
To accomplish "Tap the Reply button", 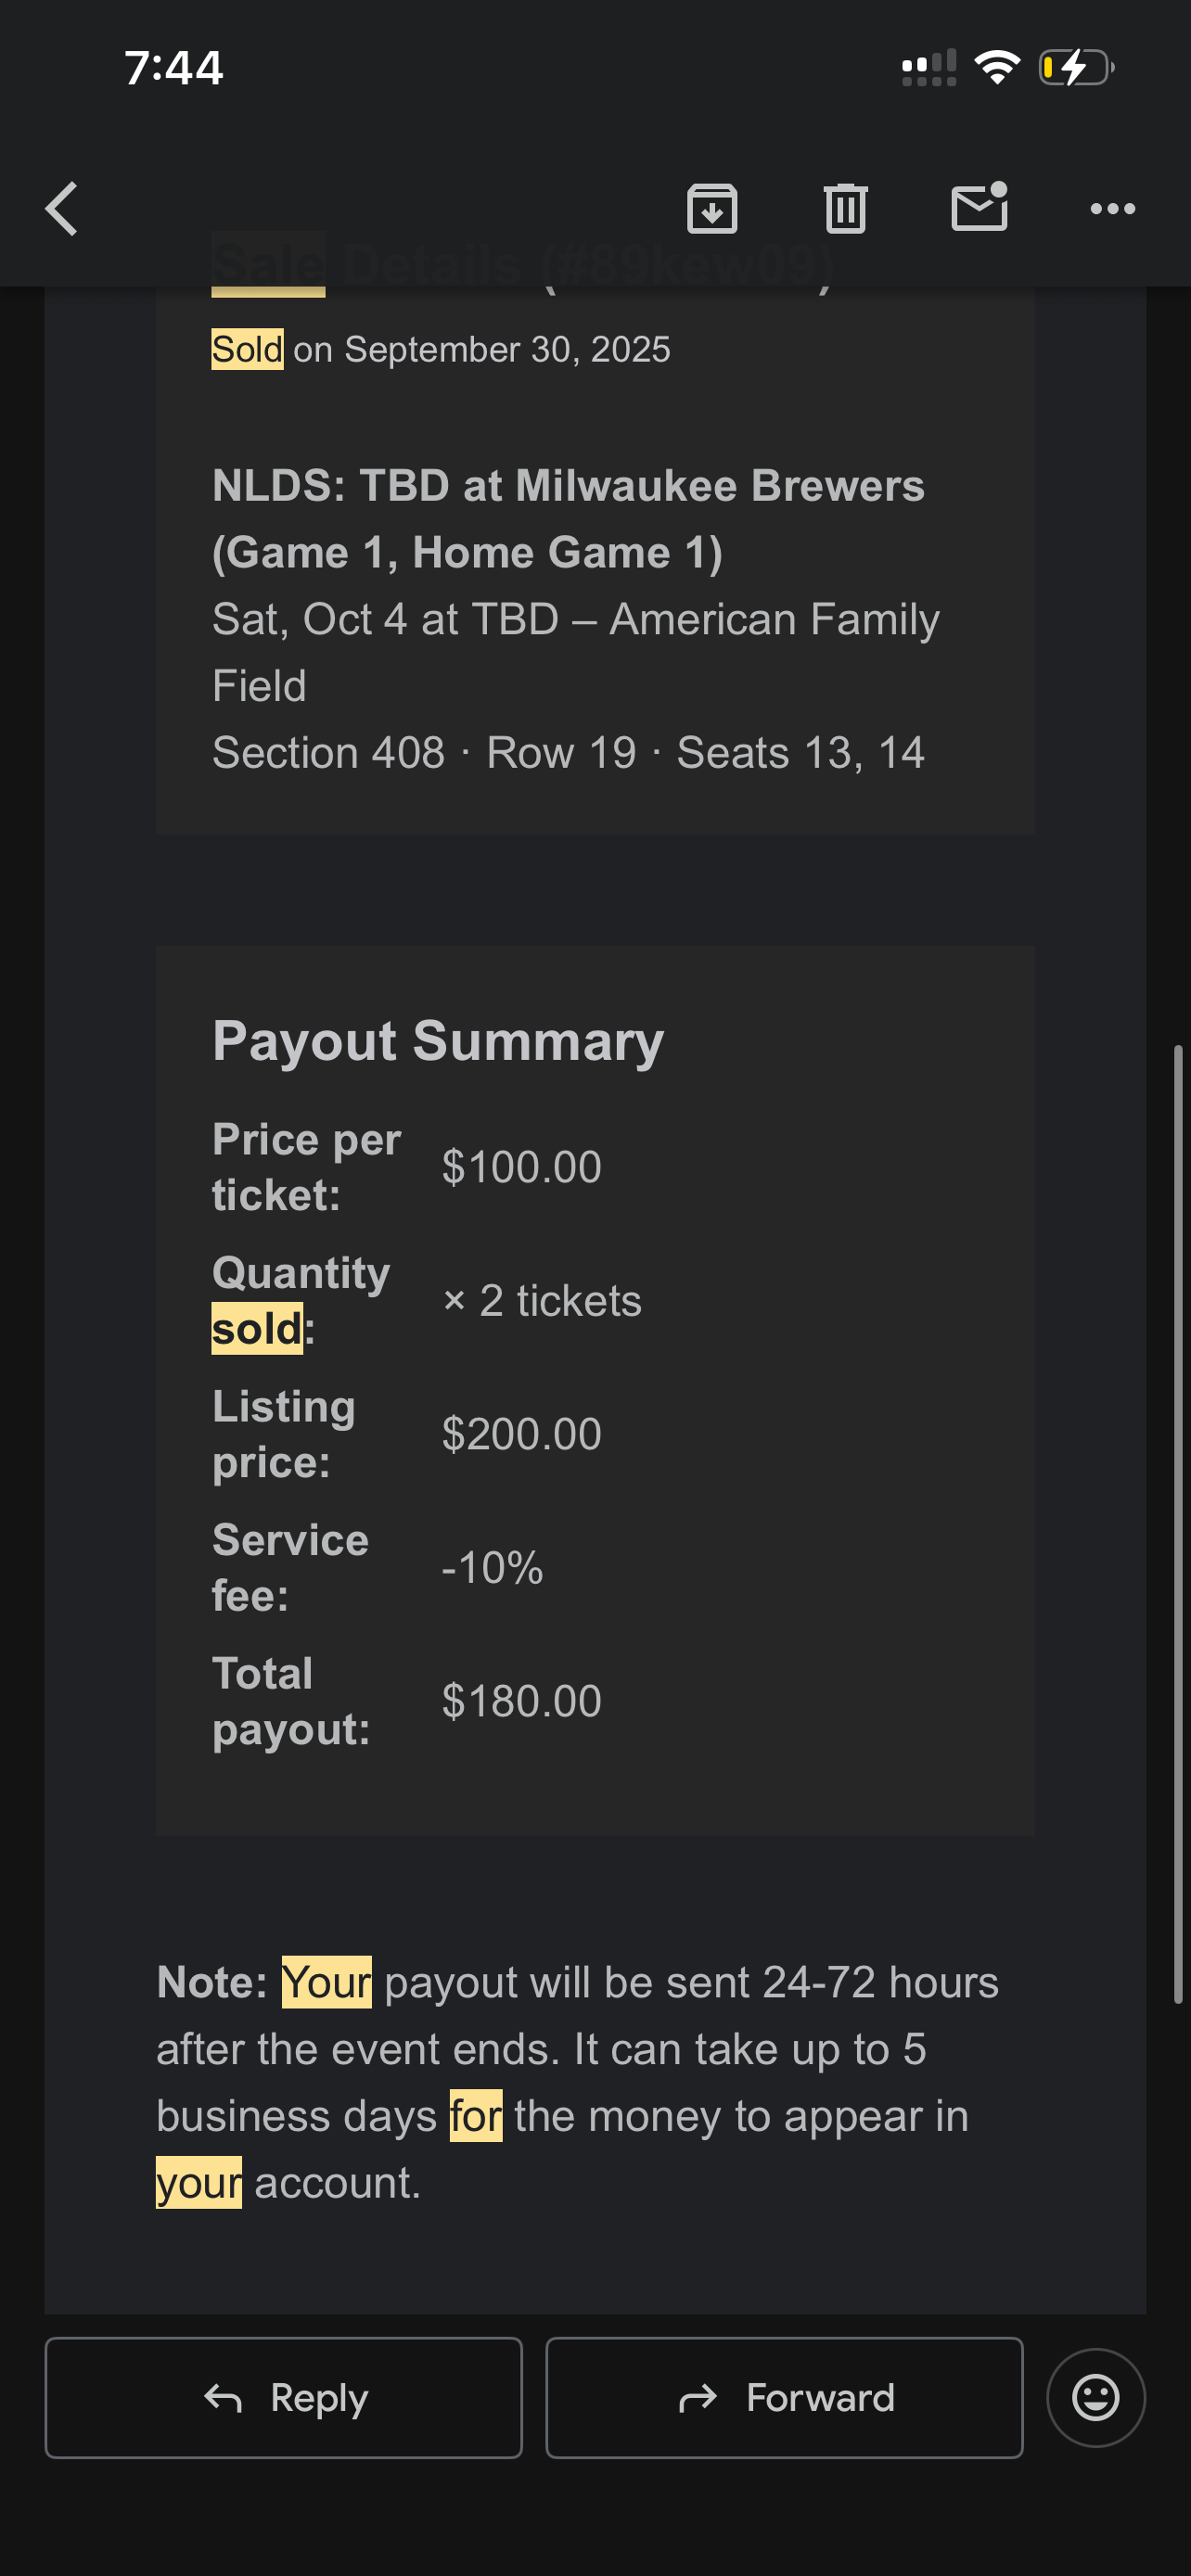I will (x=283, y=2397).
